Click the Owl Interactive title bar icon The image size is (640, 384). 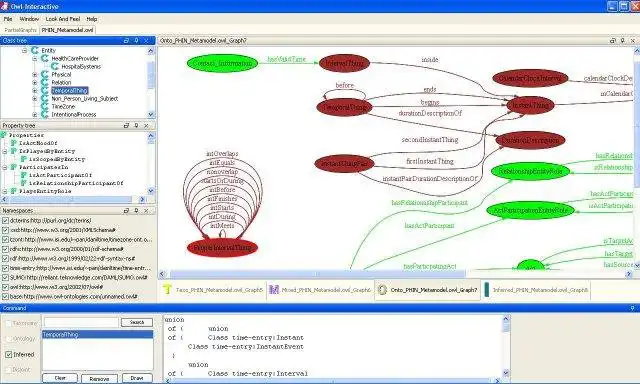(5, 6)
